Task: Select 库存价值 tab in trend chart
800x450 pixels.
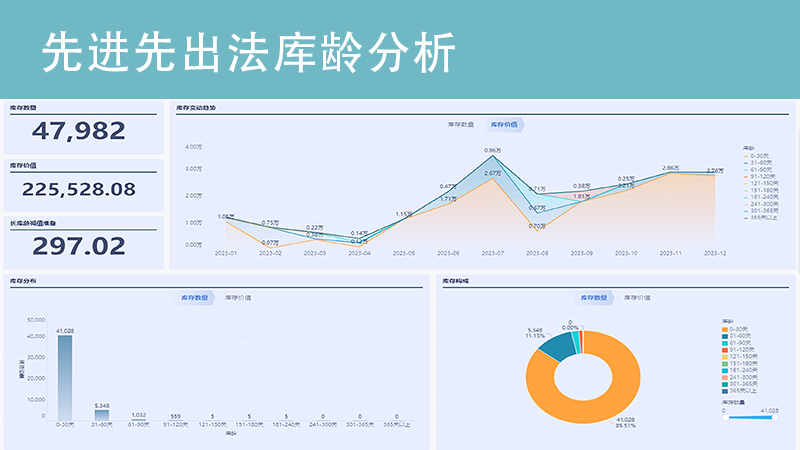Action: [504, 124]
